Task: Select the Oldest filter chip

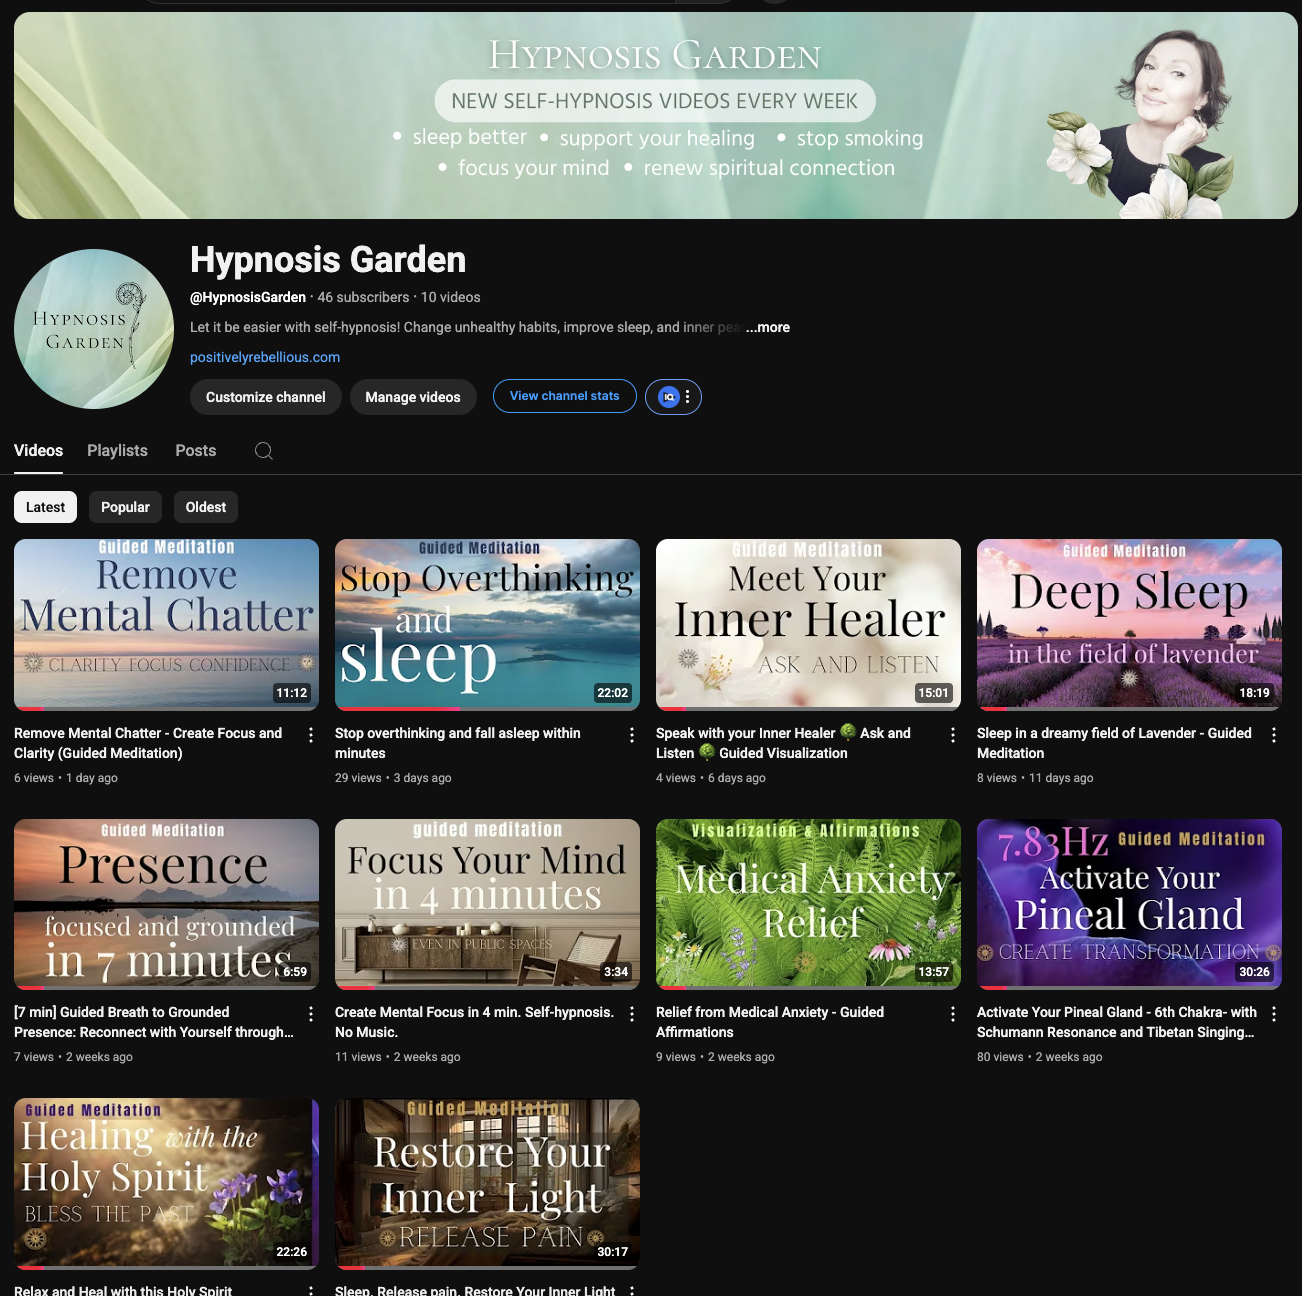Action: point(205,507)
